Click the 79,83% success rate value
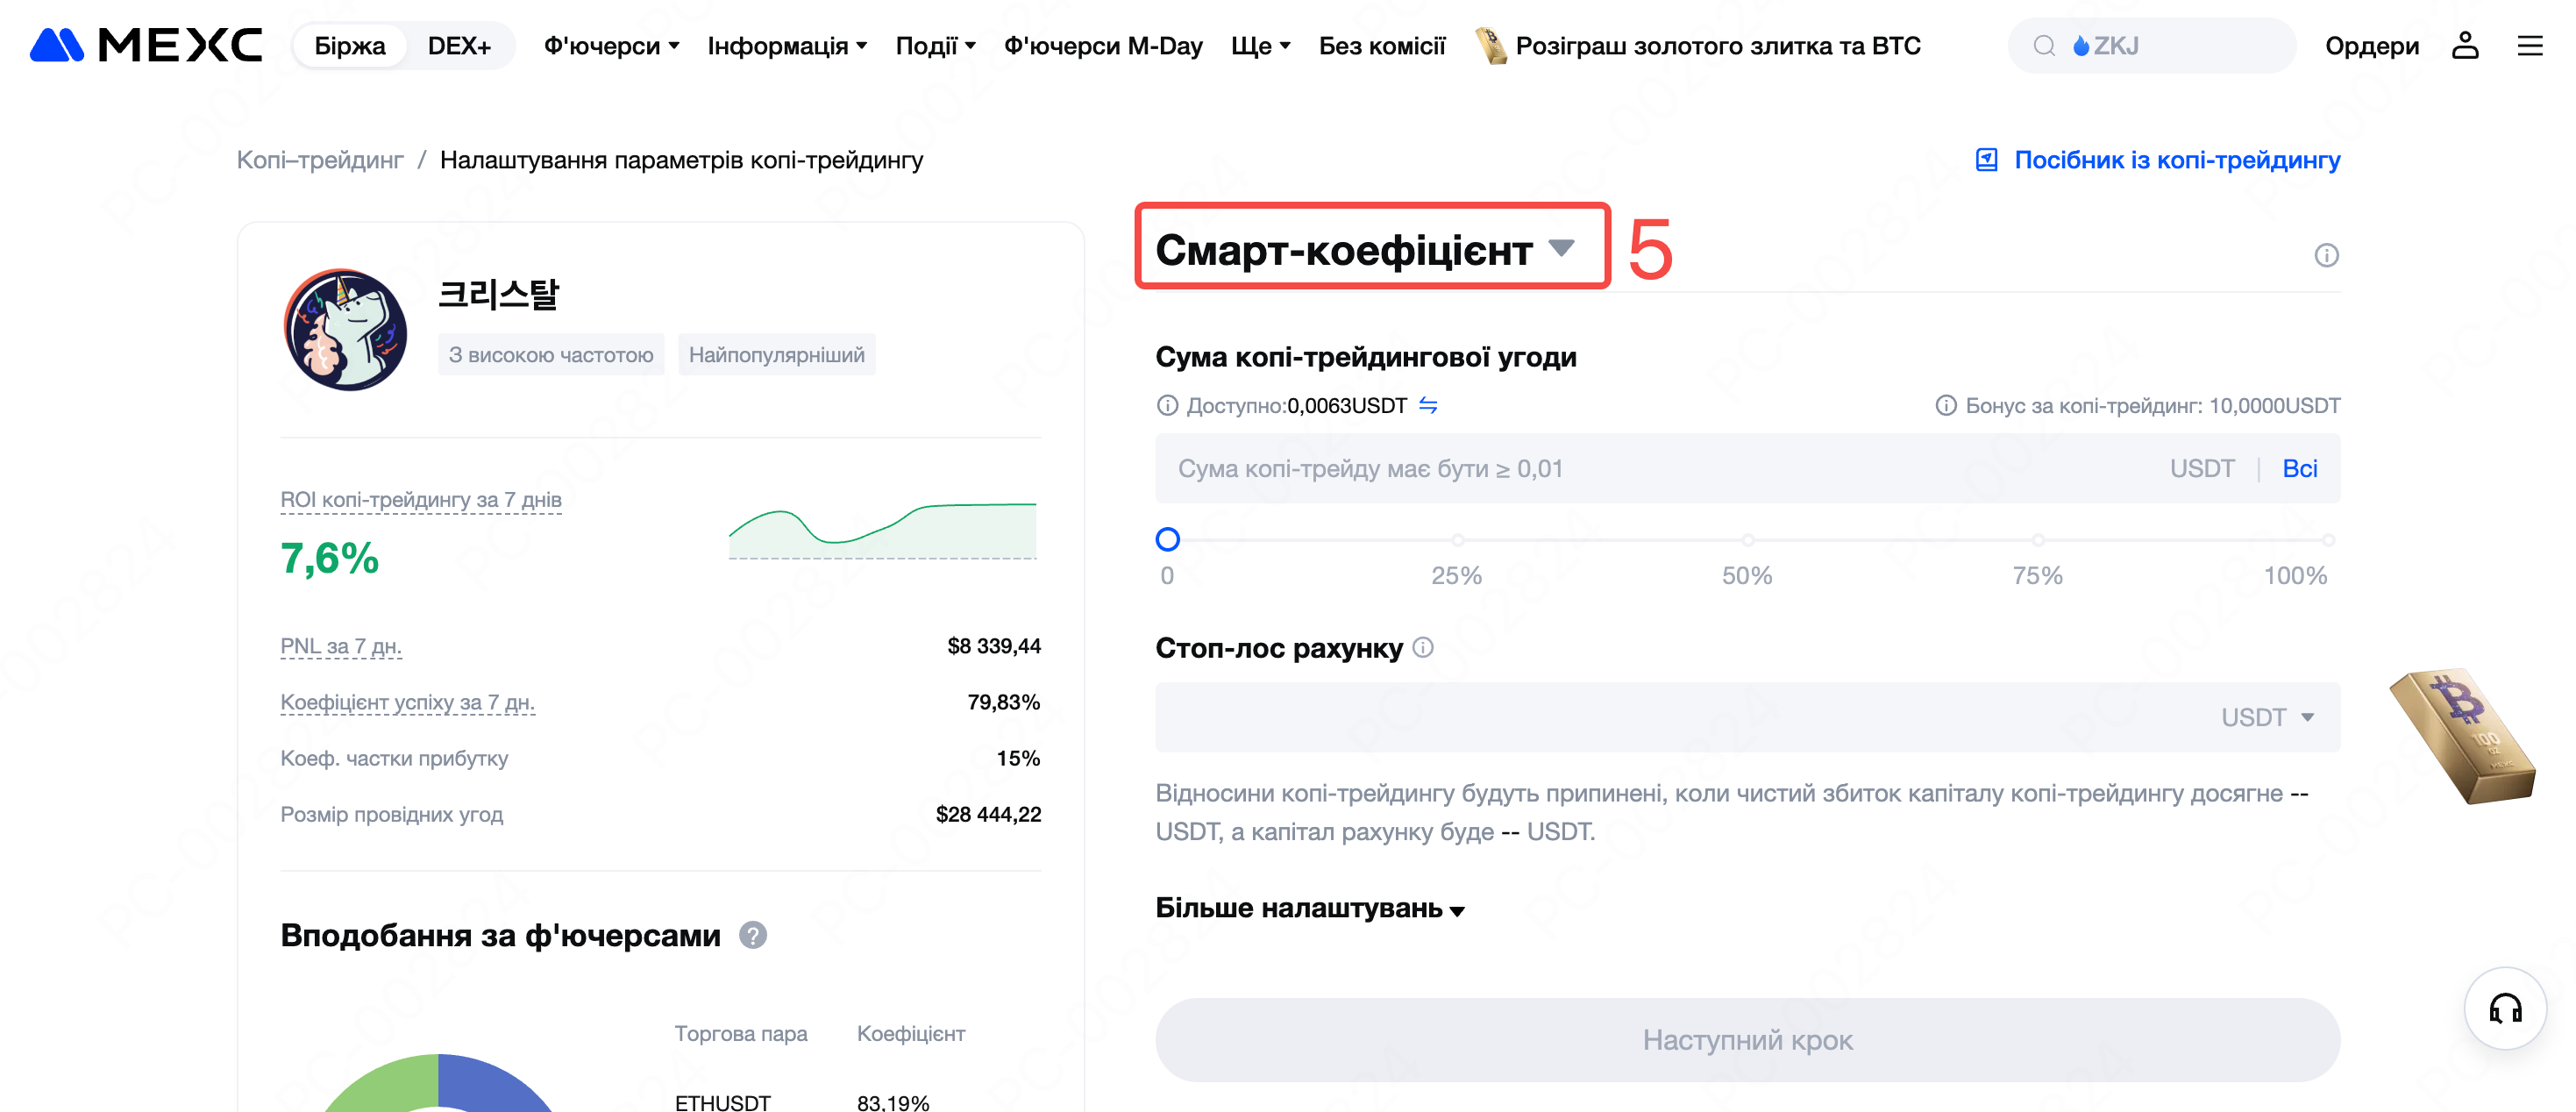The height and width of the screenshot is (1112, 2576). 1003,701
